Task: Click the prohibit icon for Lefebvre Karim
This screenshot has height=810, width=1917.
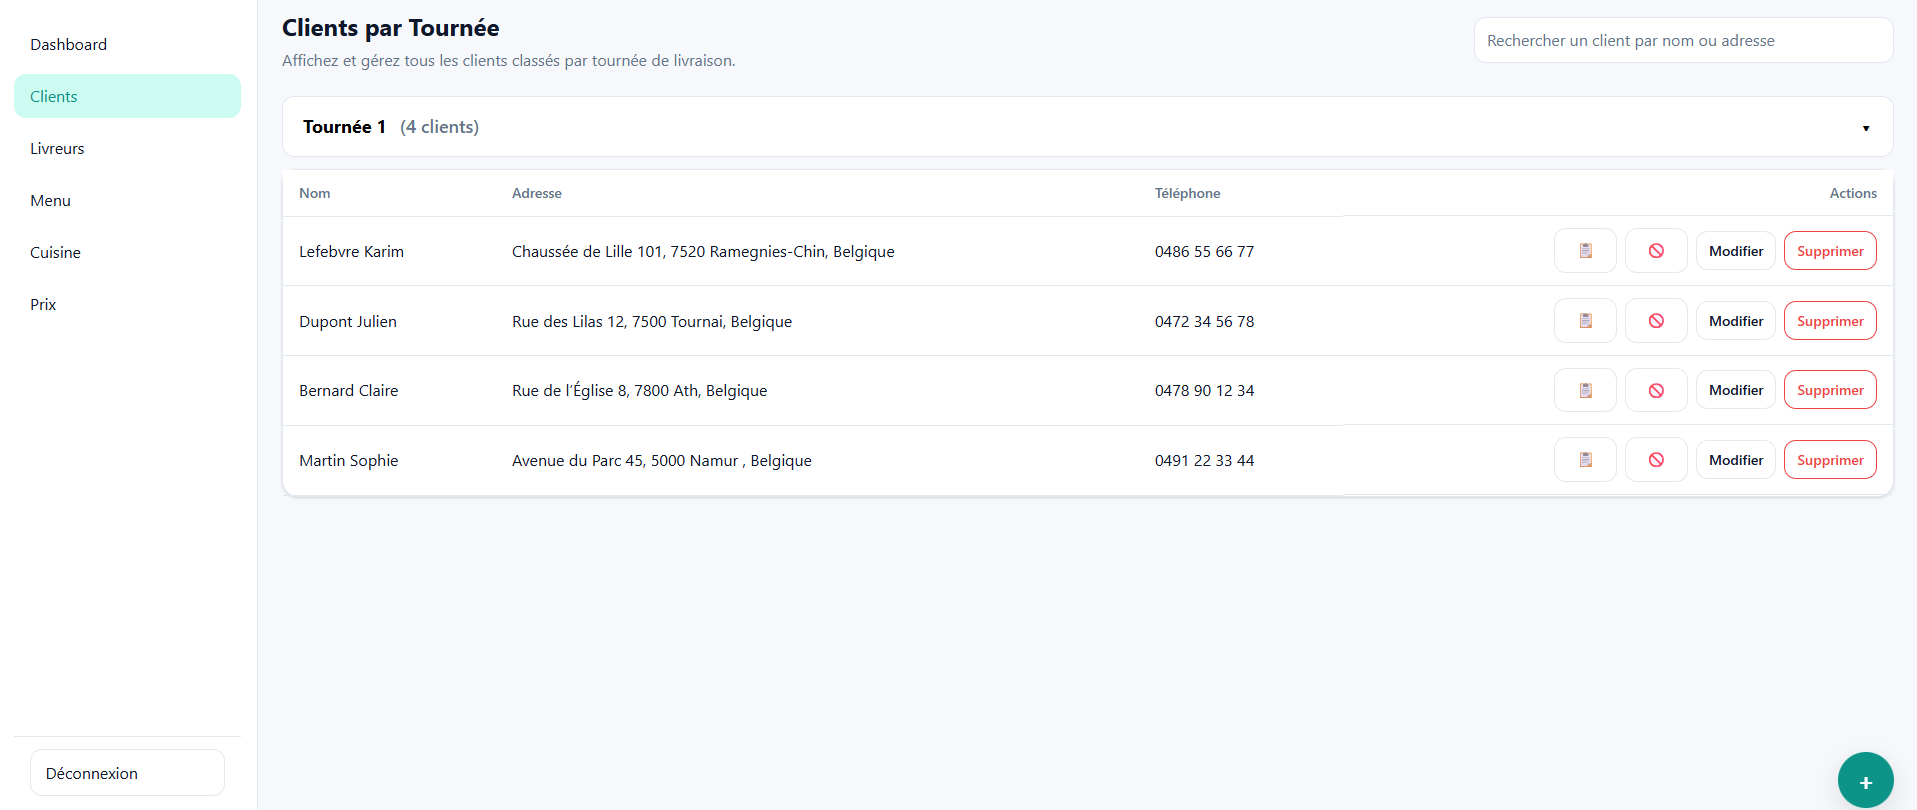Action: 1656,251
